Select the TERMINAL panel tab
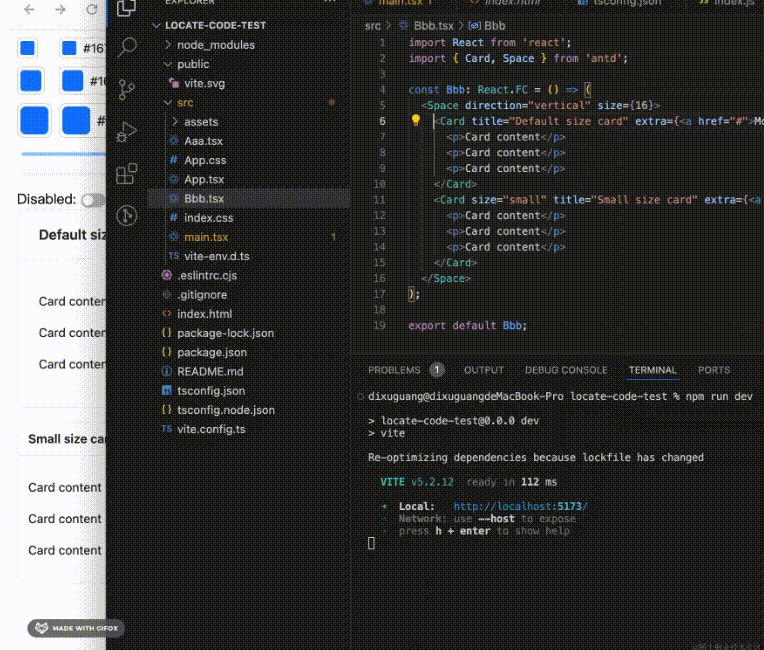Screen dimensions: 764x650 [x=652, y=370]
